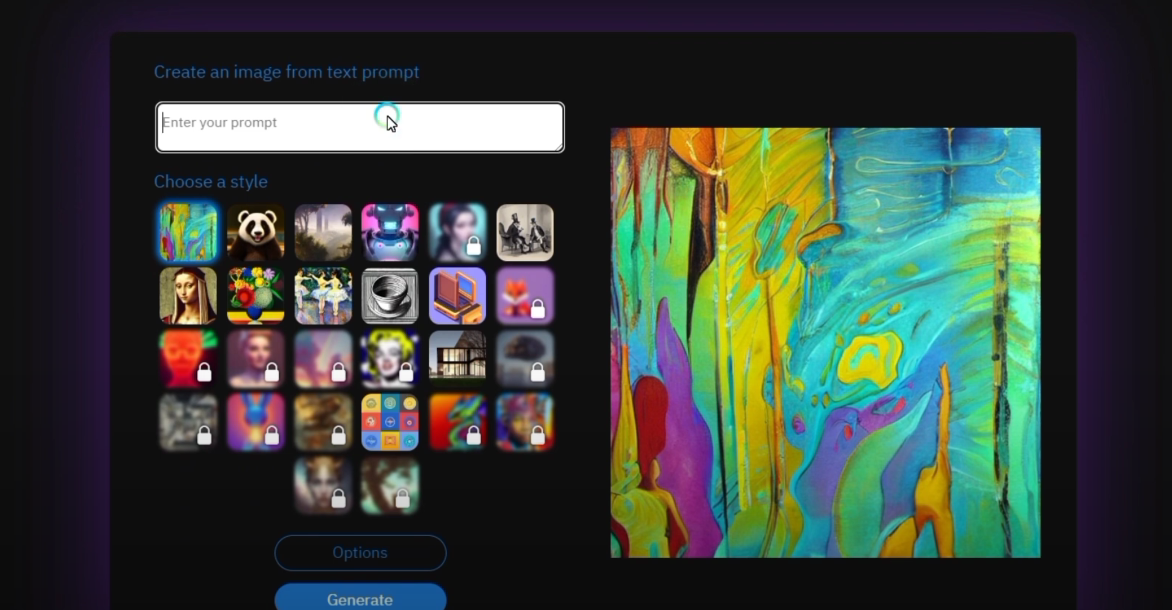Choose the locked colorful portrait style in row four

[x=525, y=423]
